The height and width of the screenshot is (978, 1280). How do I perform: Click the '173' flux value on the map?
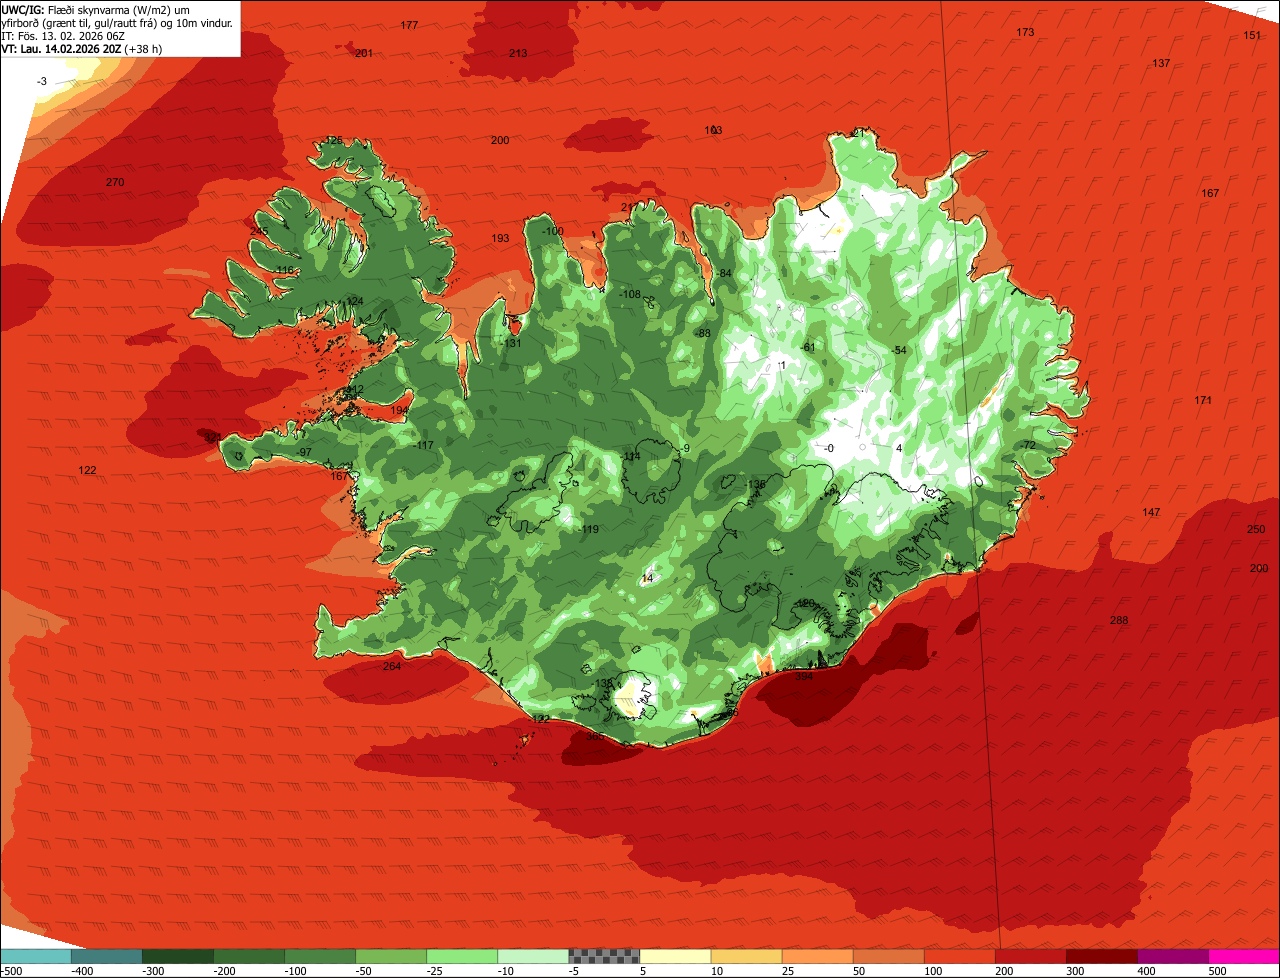[1025, 32]
